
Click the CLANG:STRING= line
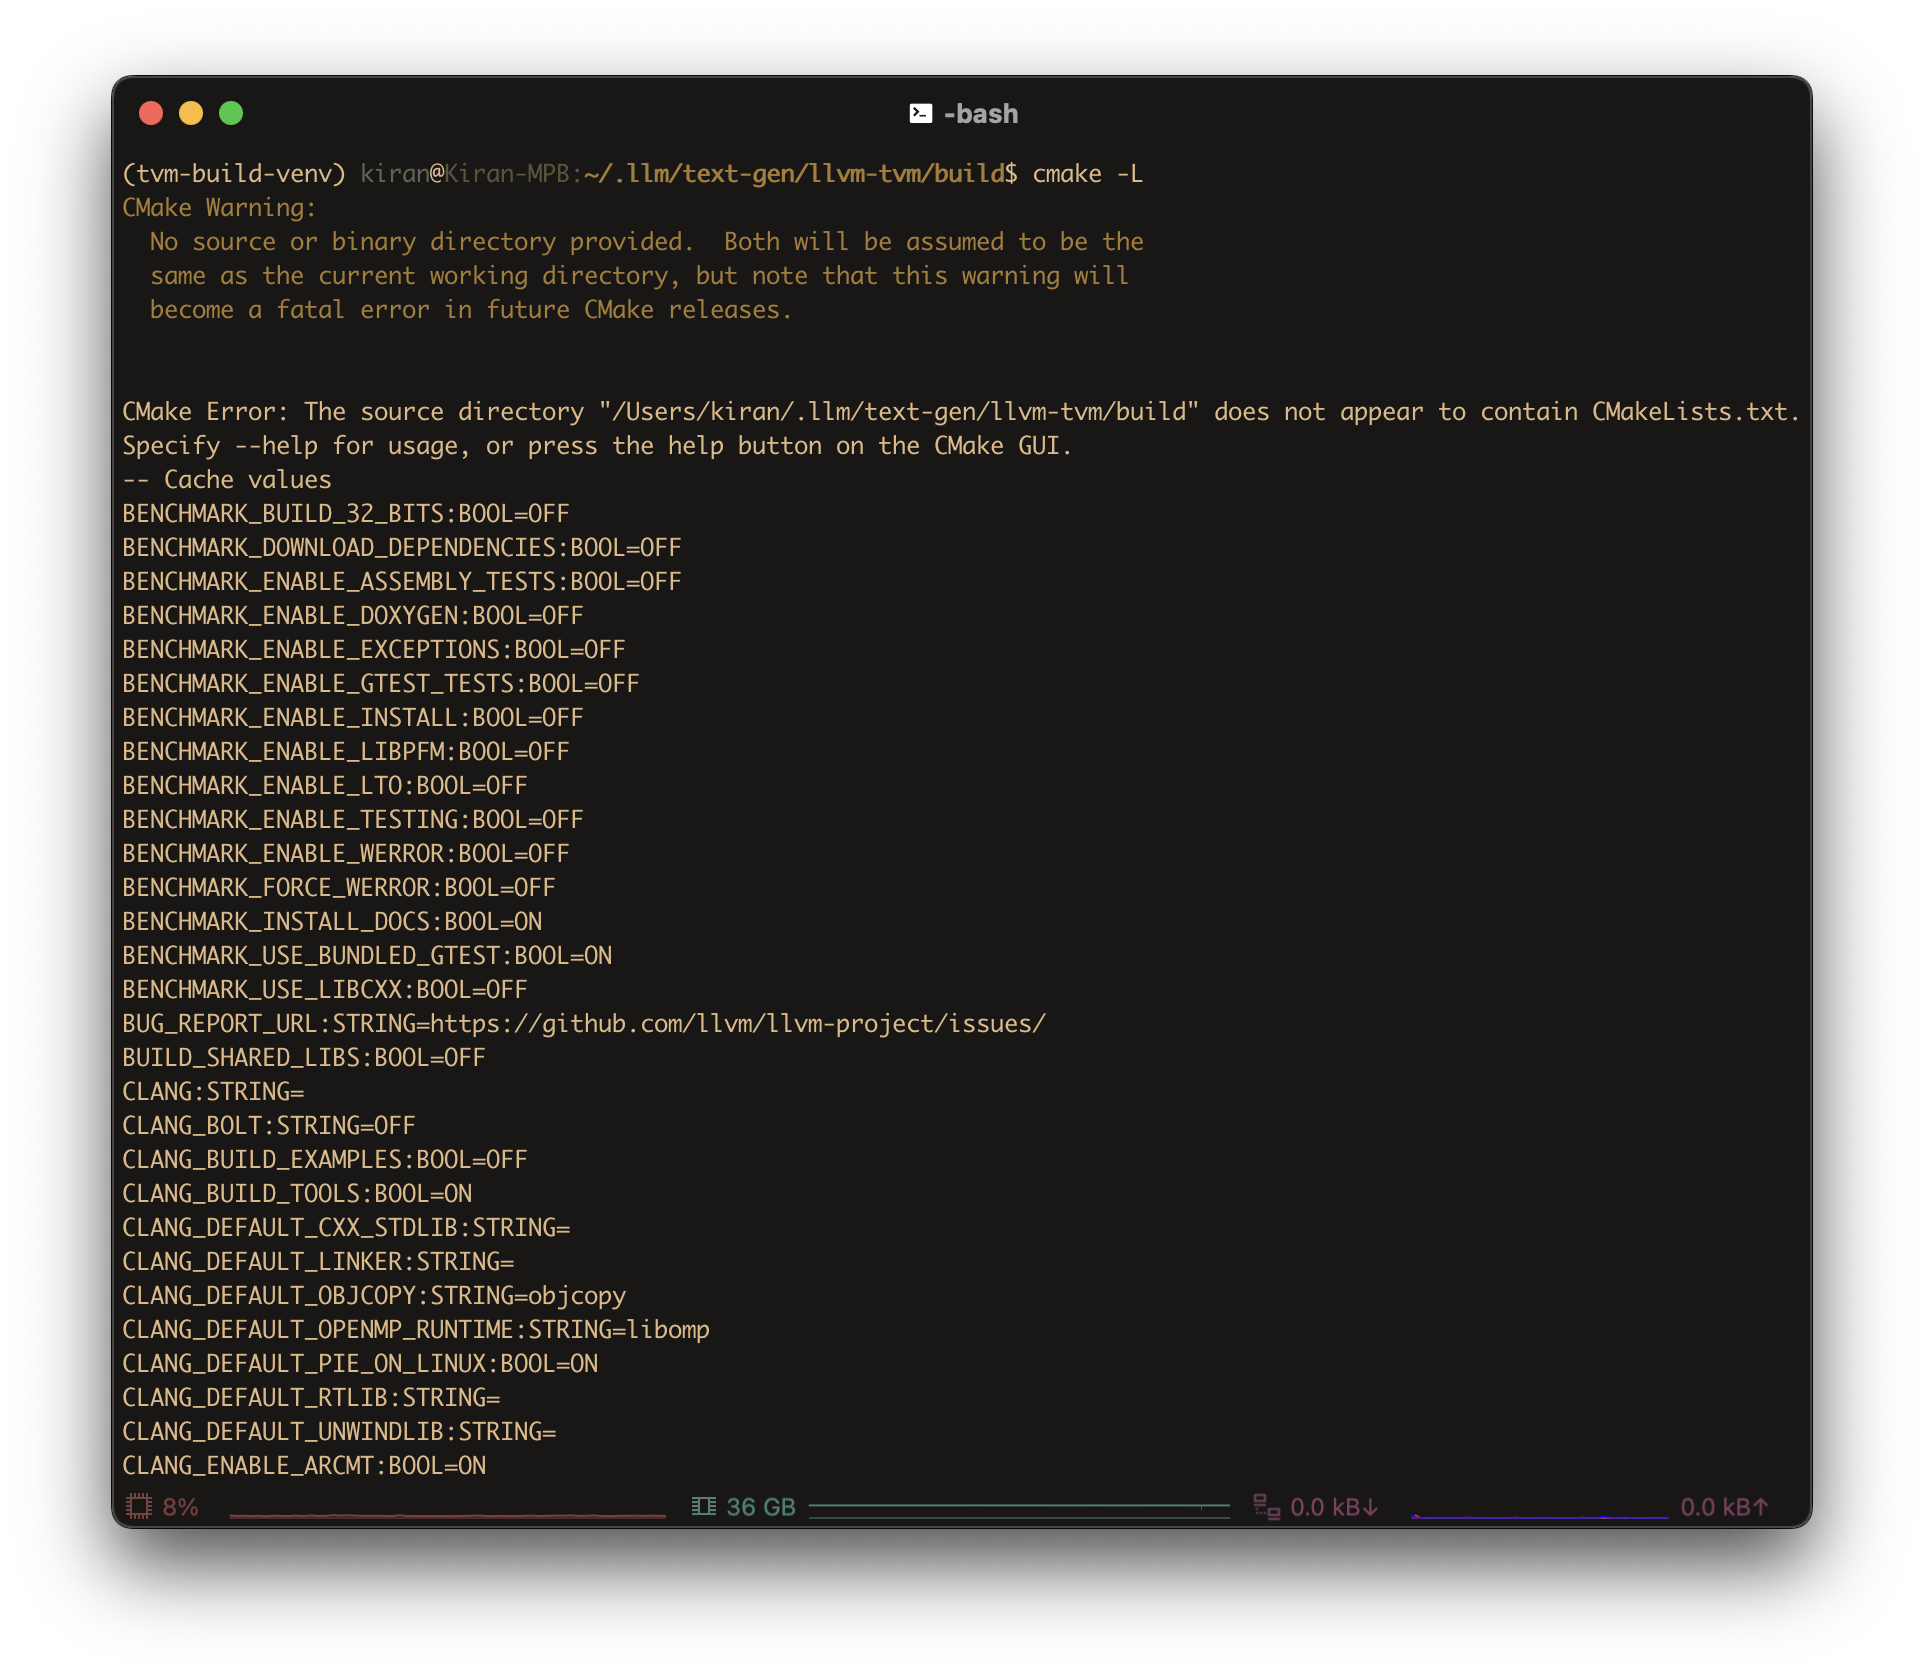213,1092
